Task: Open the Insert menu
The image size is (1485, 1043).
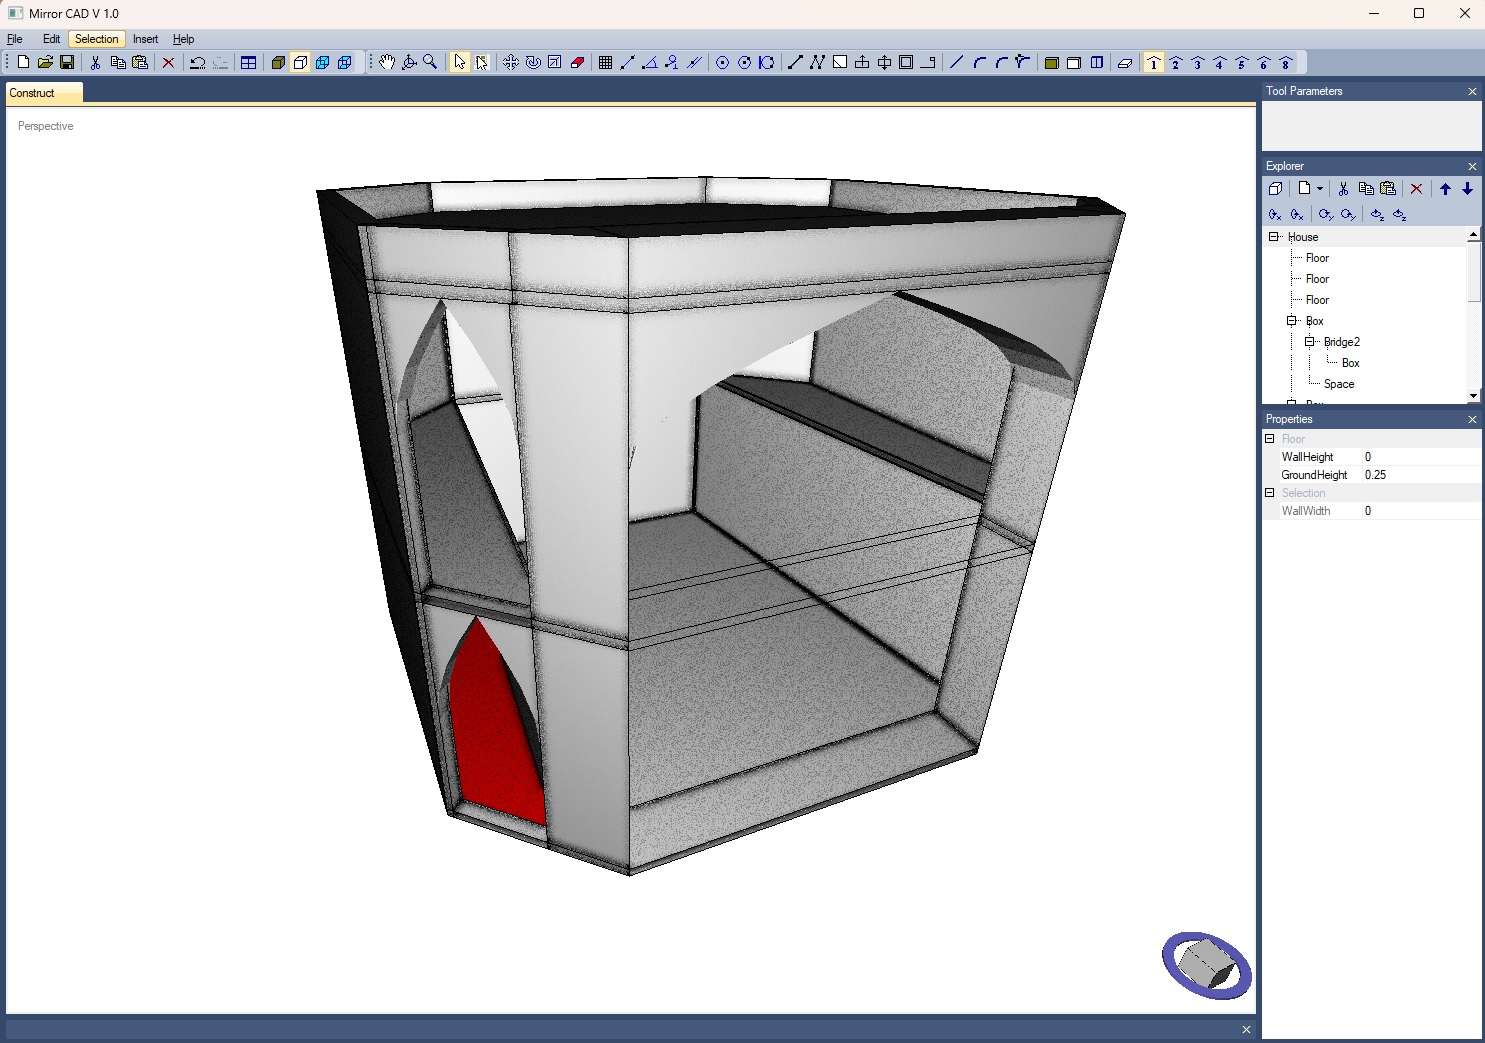Action: tap(145, 39)
